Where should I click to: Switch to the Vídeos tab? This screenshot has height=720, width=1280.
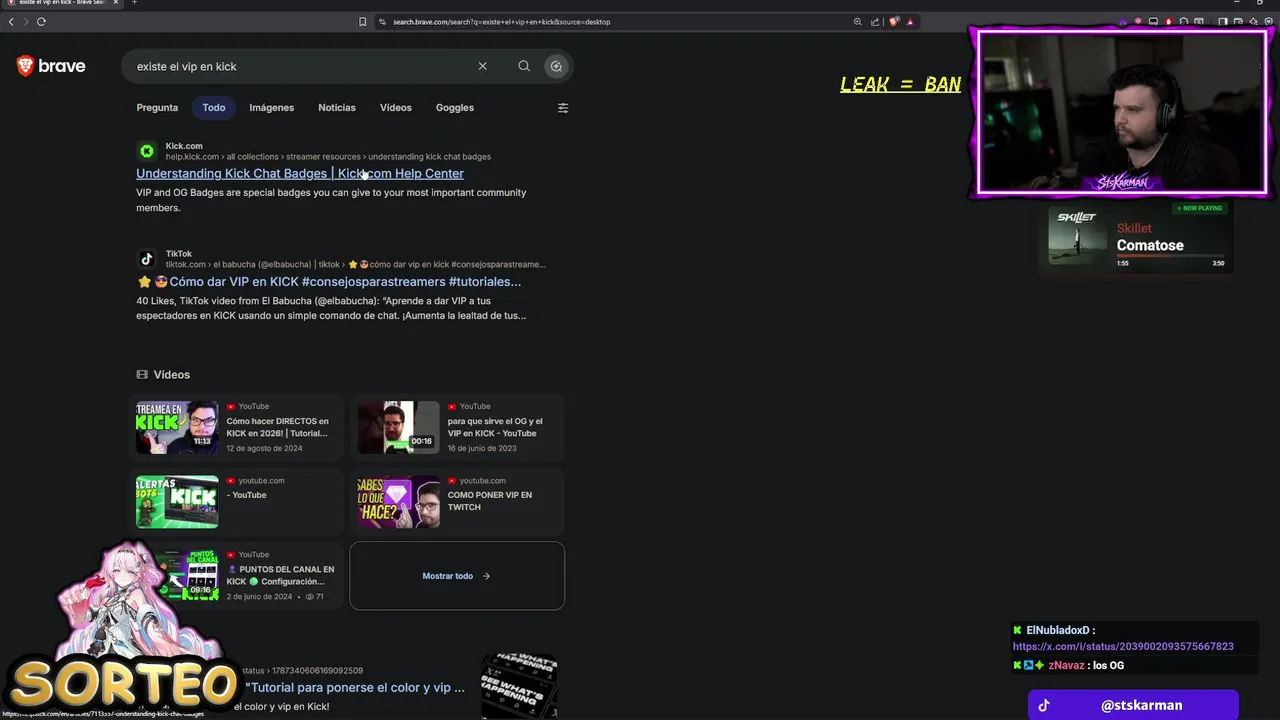pos(396,107)
